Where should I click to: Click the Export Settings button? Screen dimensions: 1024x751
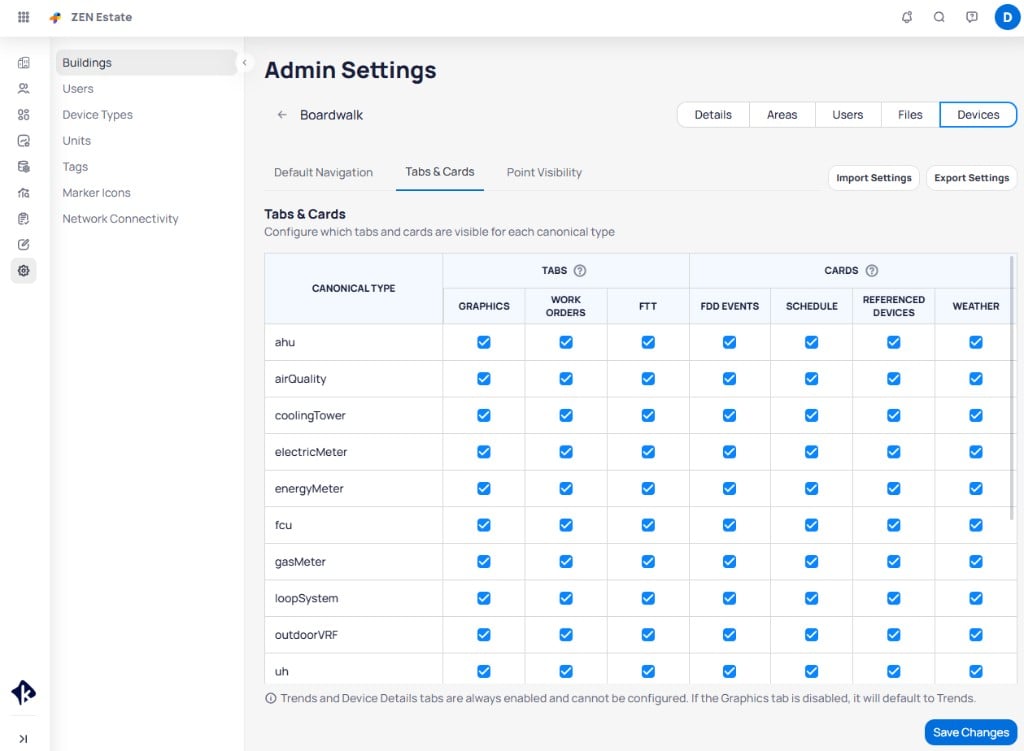pyautogui.click(x=971, y=178)
